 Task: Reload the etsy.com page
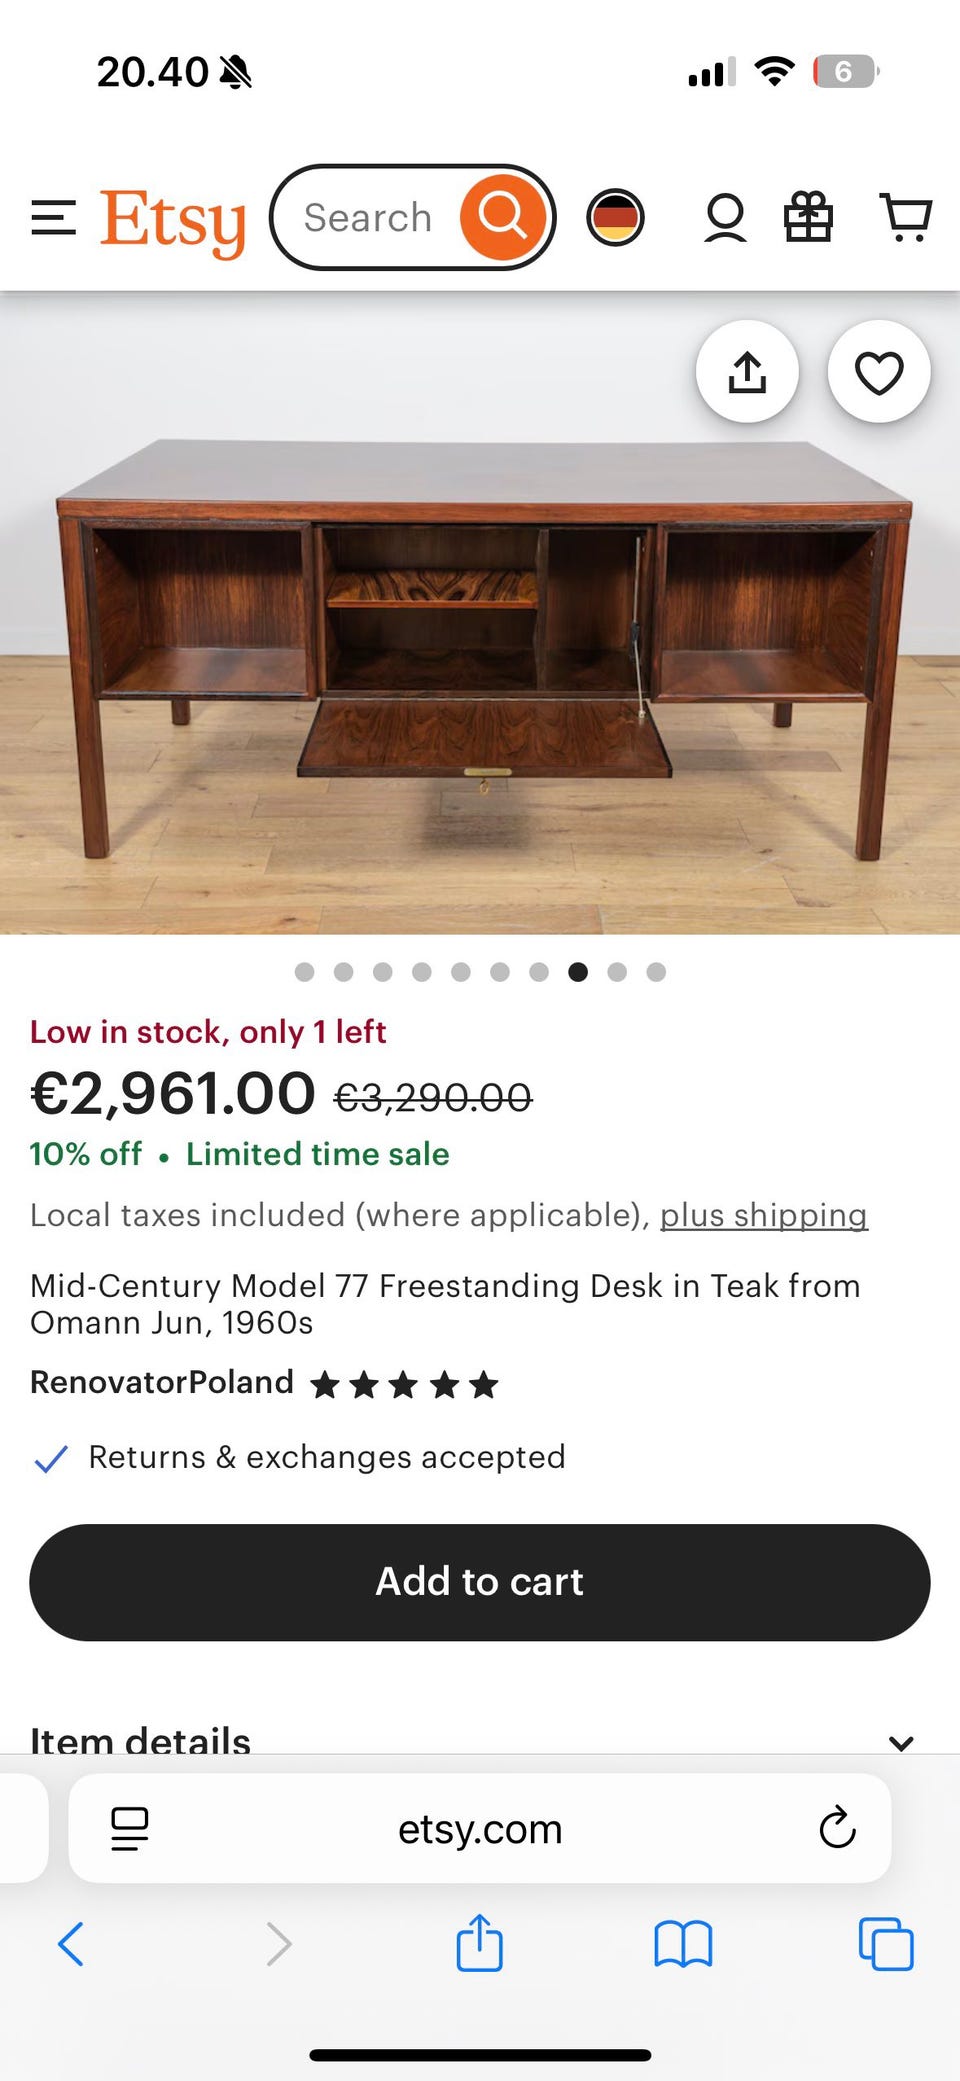837,1829
